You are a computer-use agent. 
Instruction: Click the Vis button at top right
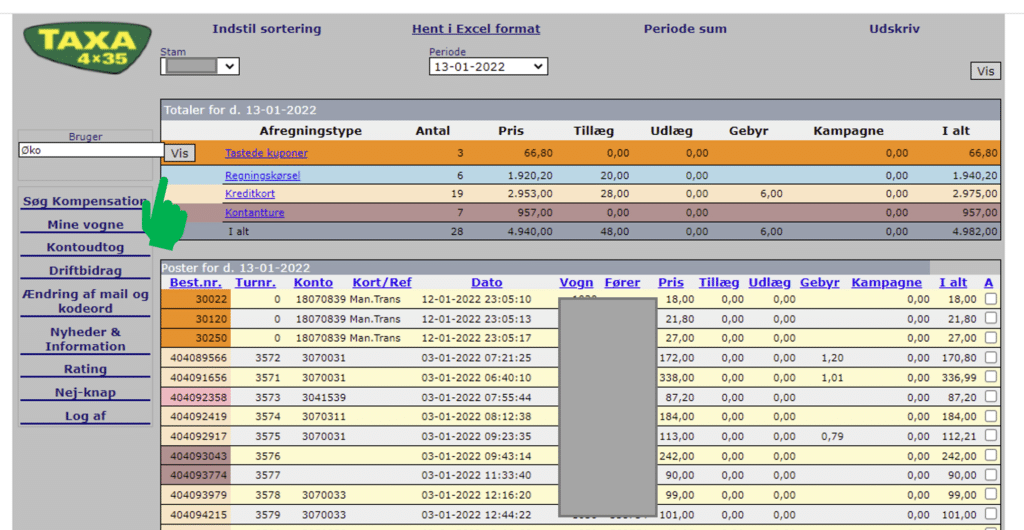985,71
